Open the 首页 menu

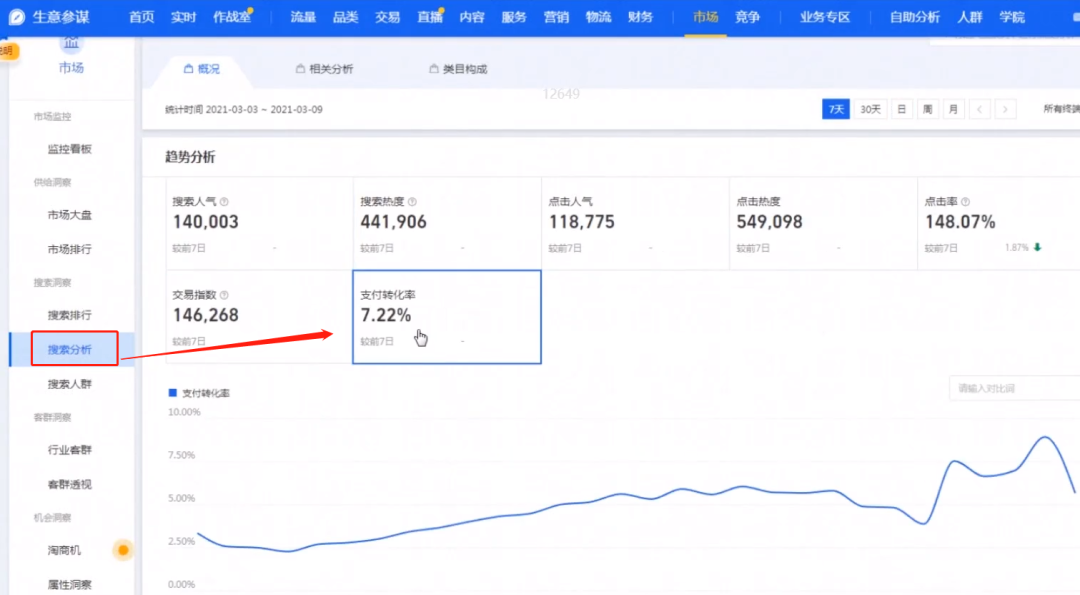pos(141,17)
